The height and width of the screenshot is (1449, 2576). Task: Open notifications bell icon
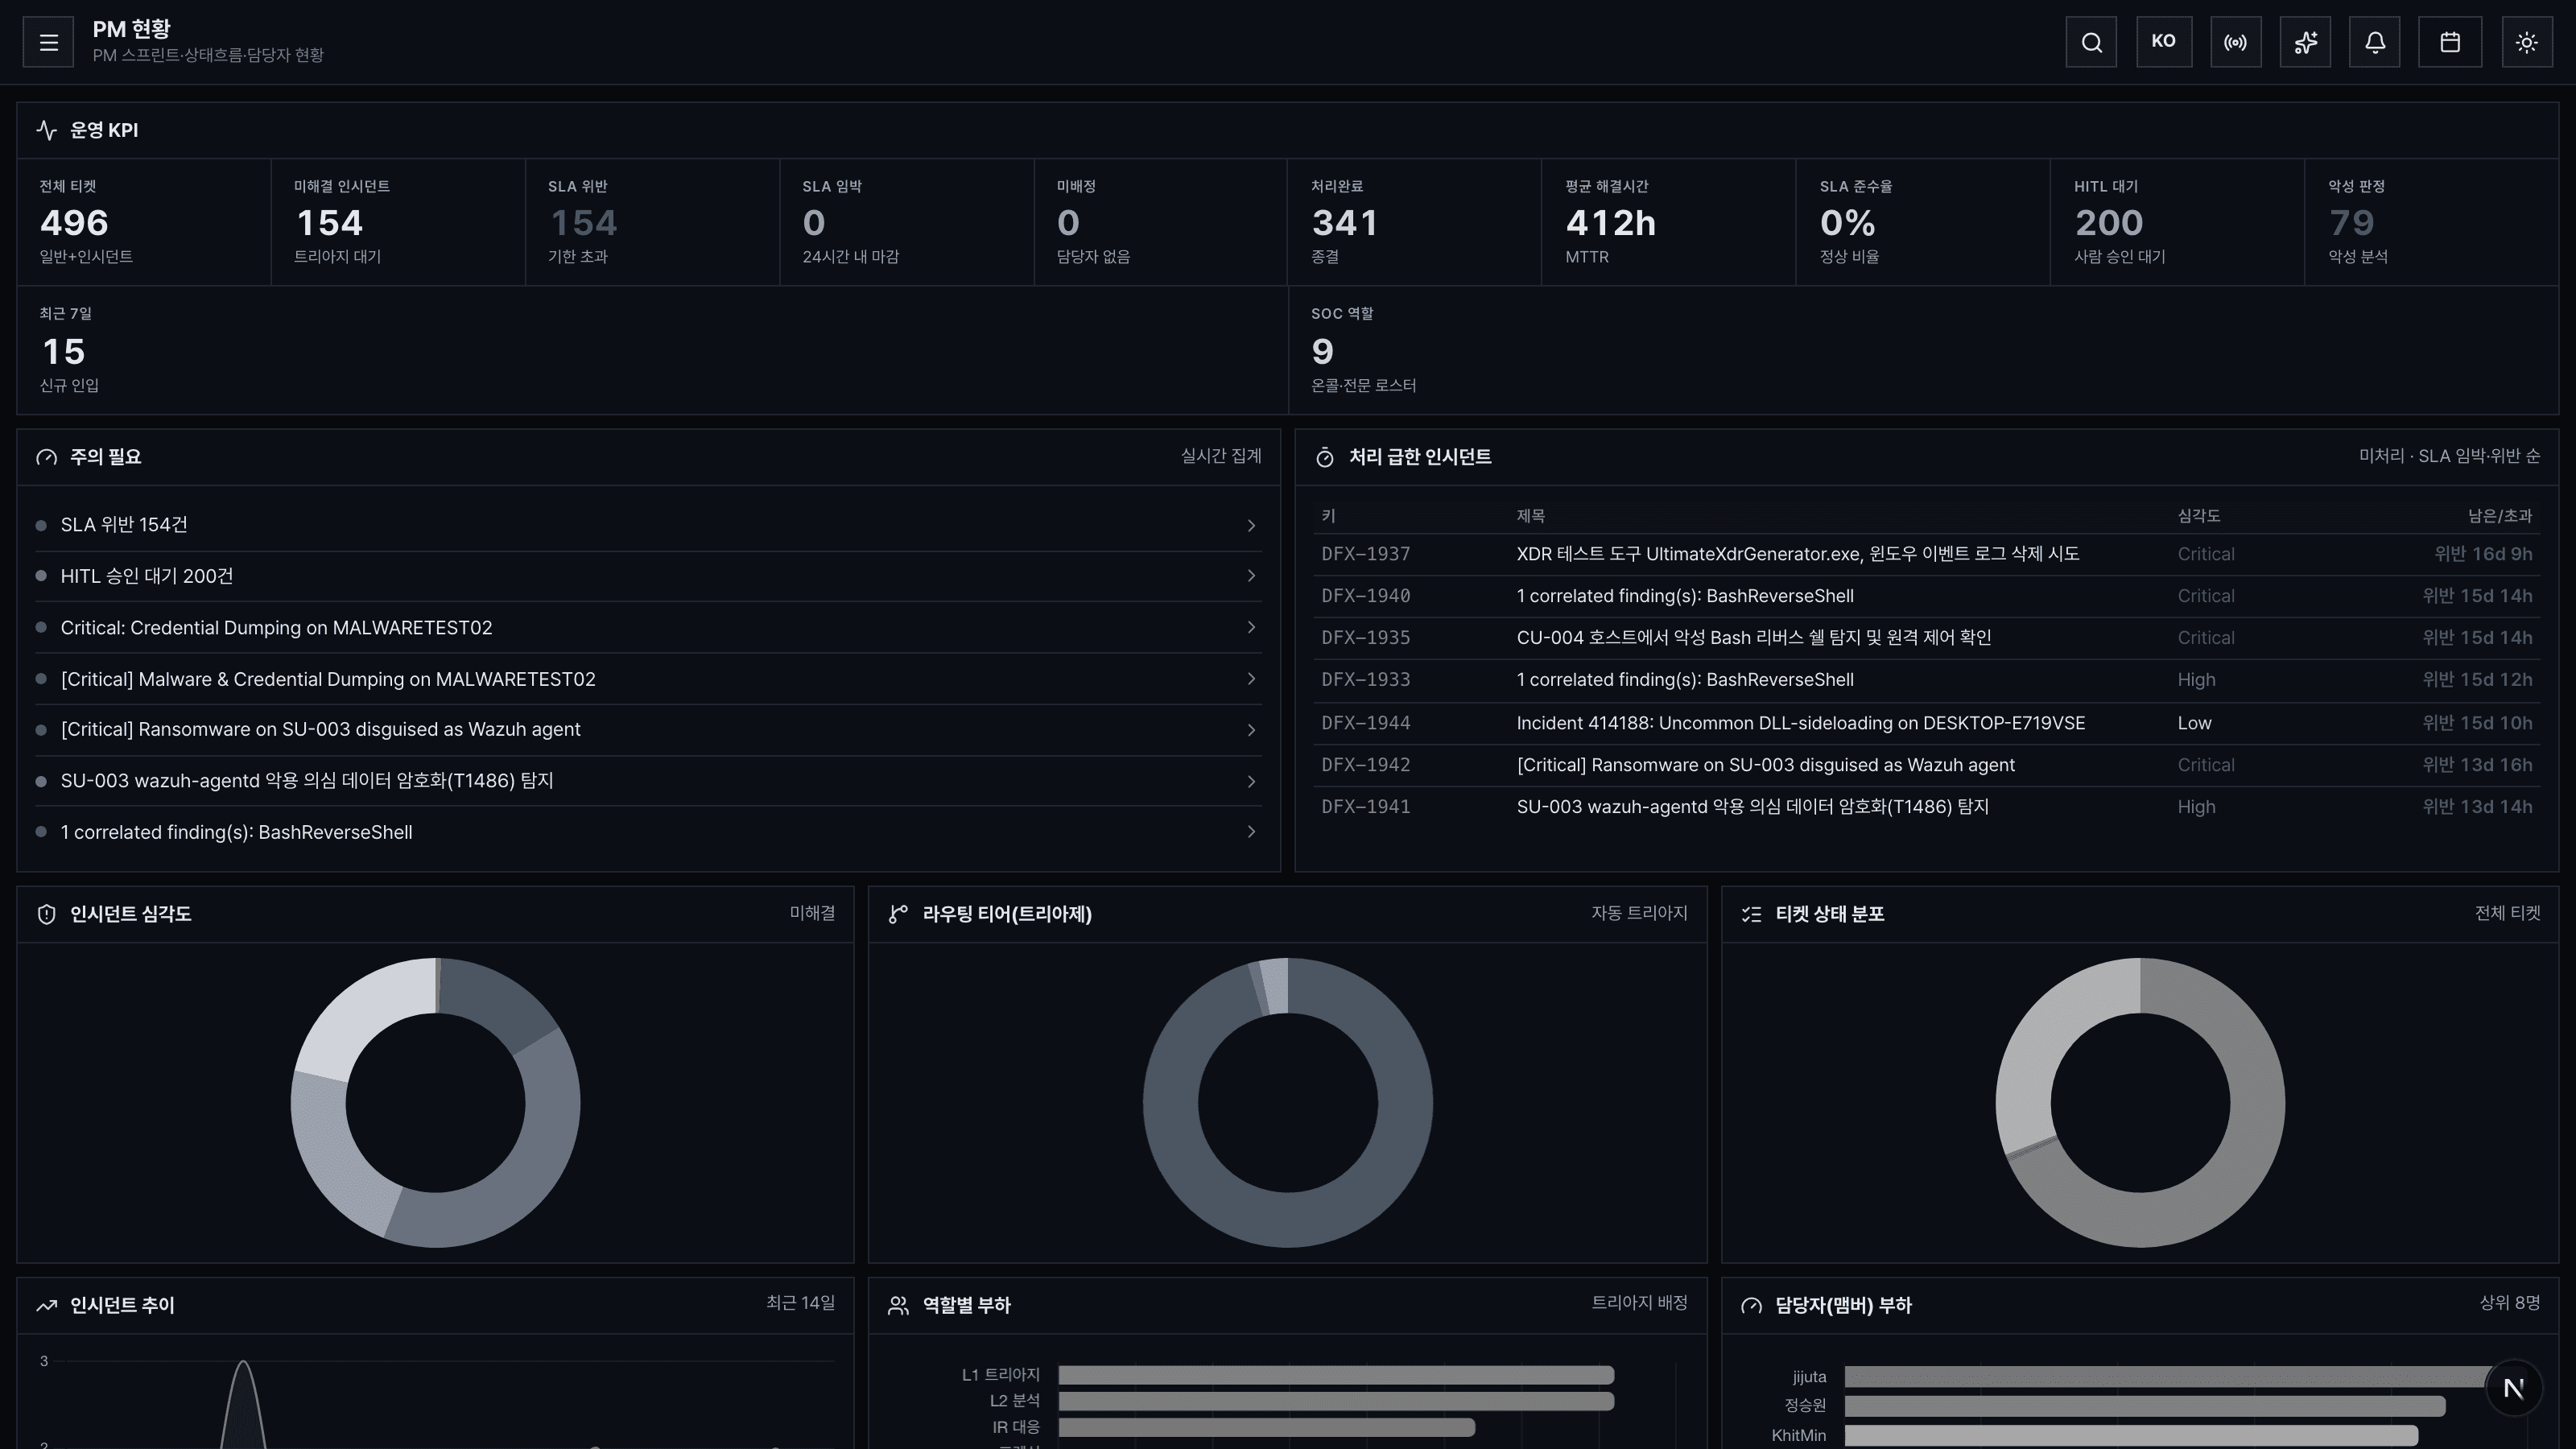[2375, 42]
